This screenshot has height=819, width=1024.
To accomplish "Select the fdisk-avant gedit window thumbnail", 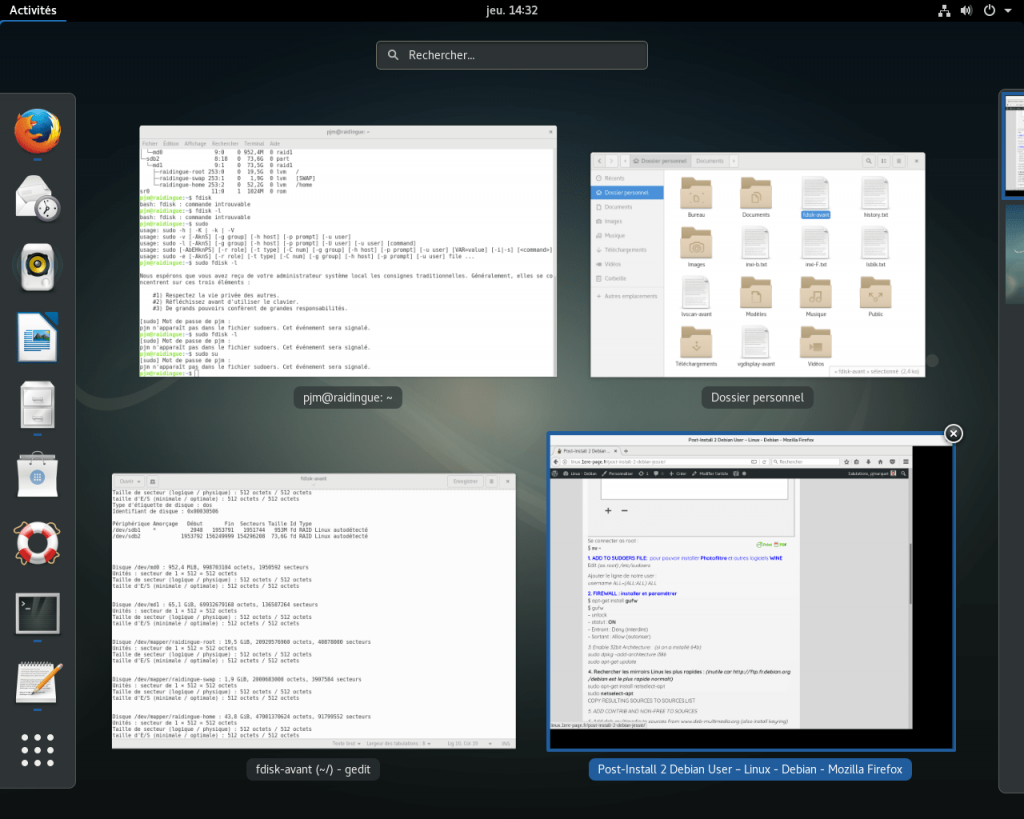I will click(x=313, y=610).
